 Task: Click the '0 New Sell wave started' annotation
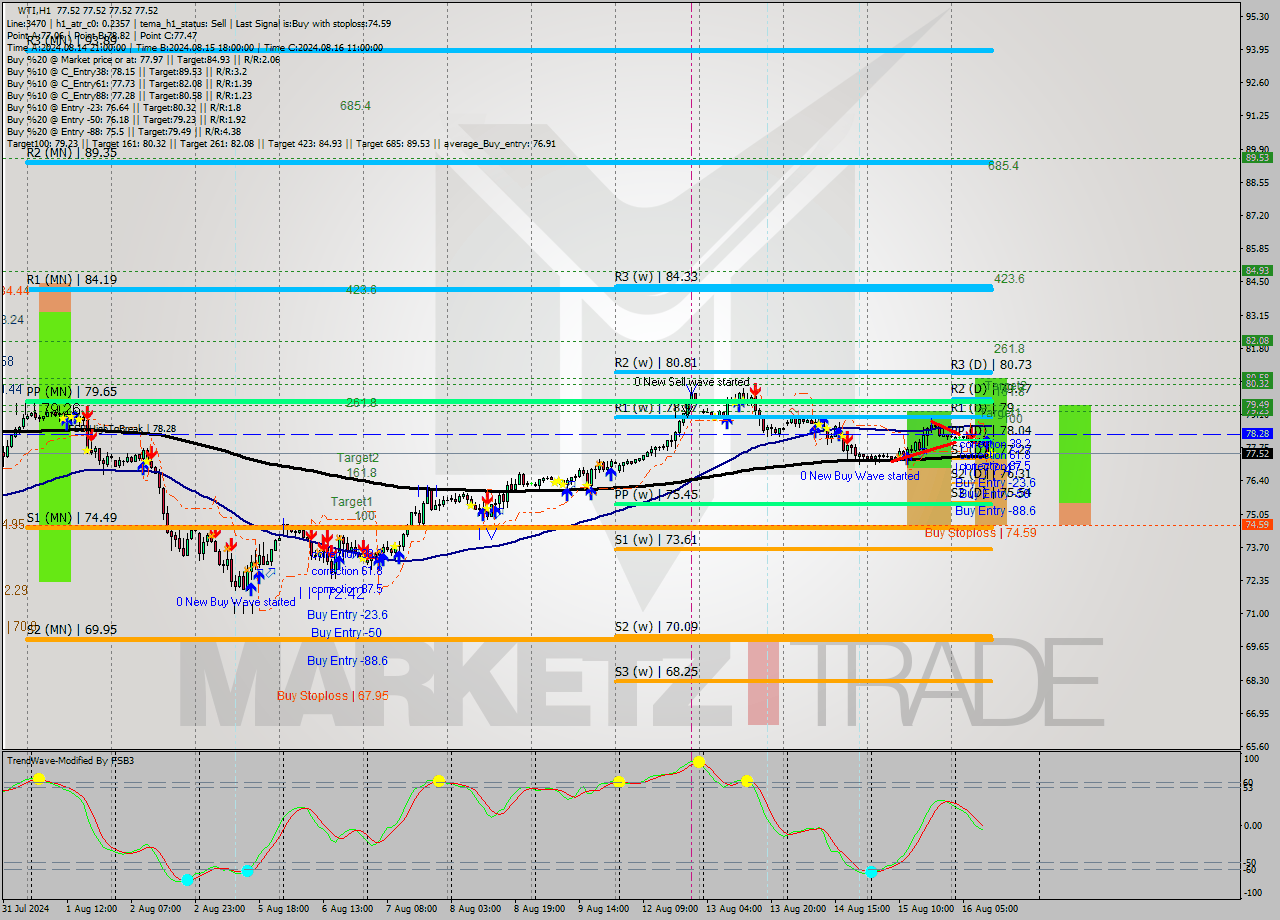click(692, 382)
